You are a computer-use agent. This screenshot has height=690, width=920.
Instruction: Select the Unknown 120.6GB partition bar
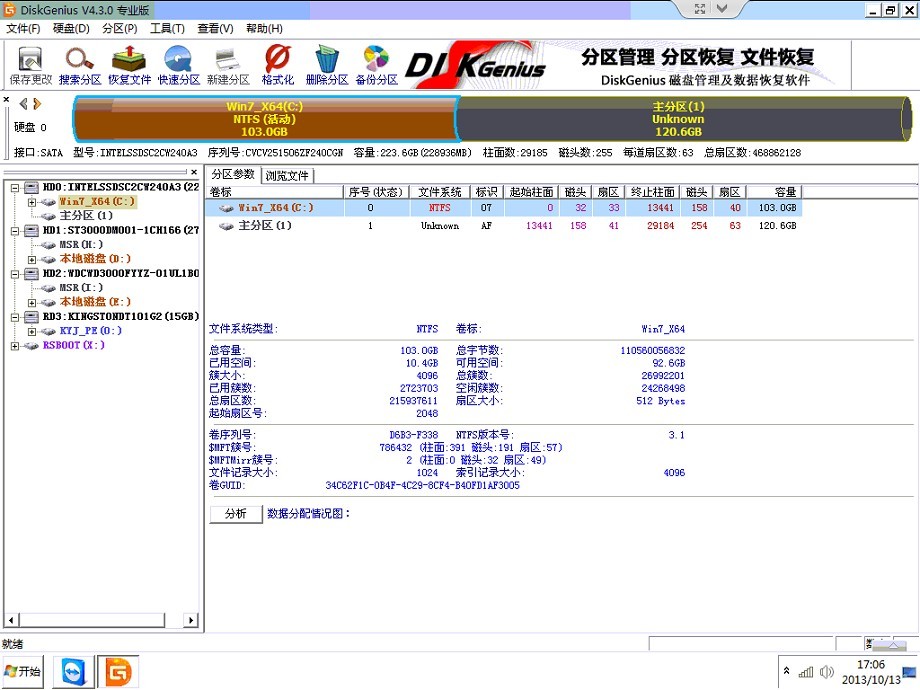click(684, 119)
